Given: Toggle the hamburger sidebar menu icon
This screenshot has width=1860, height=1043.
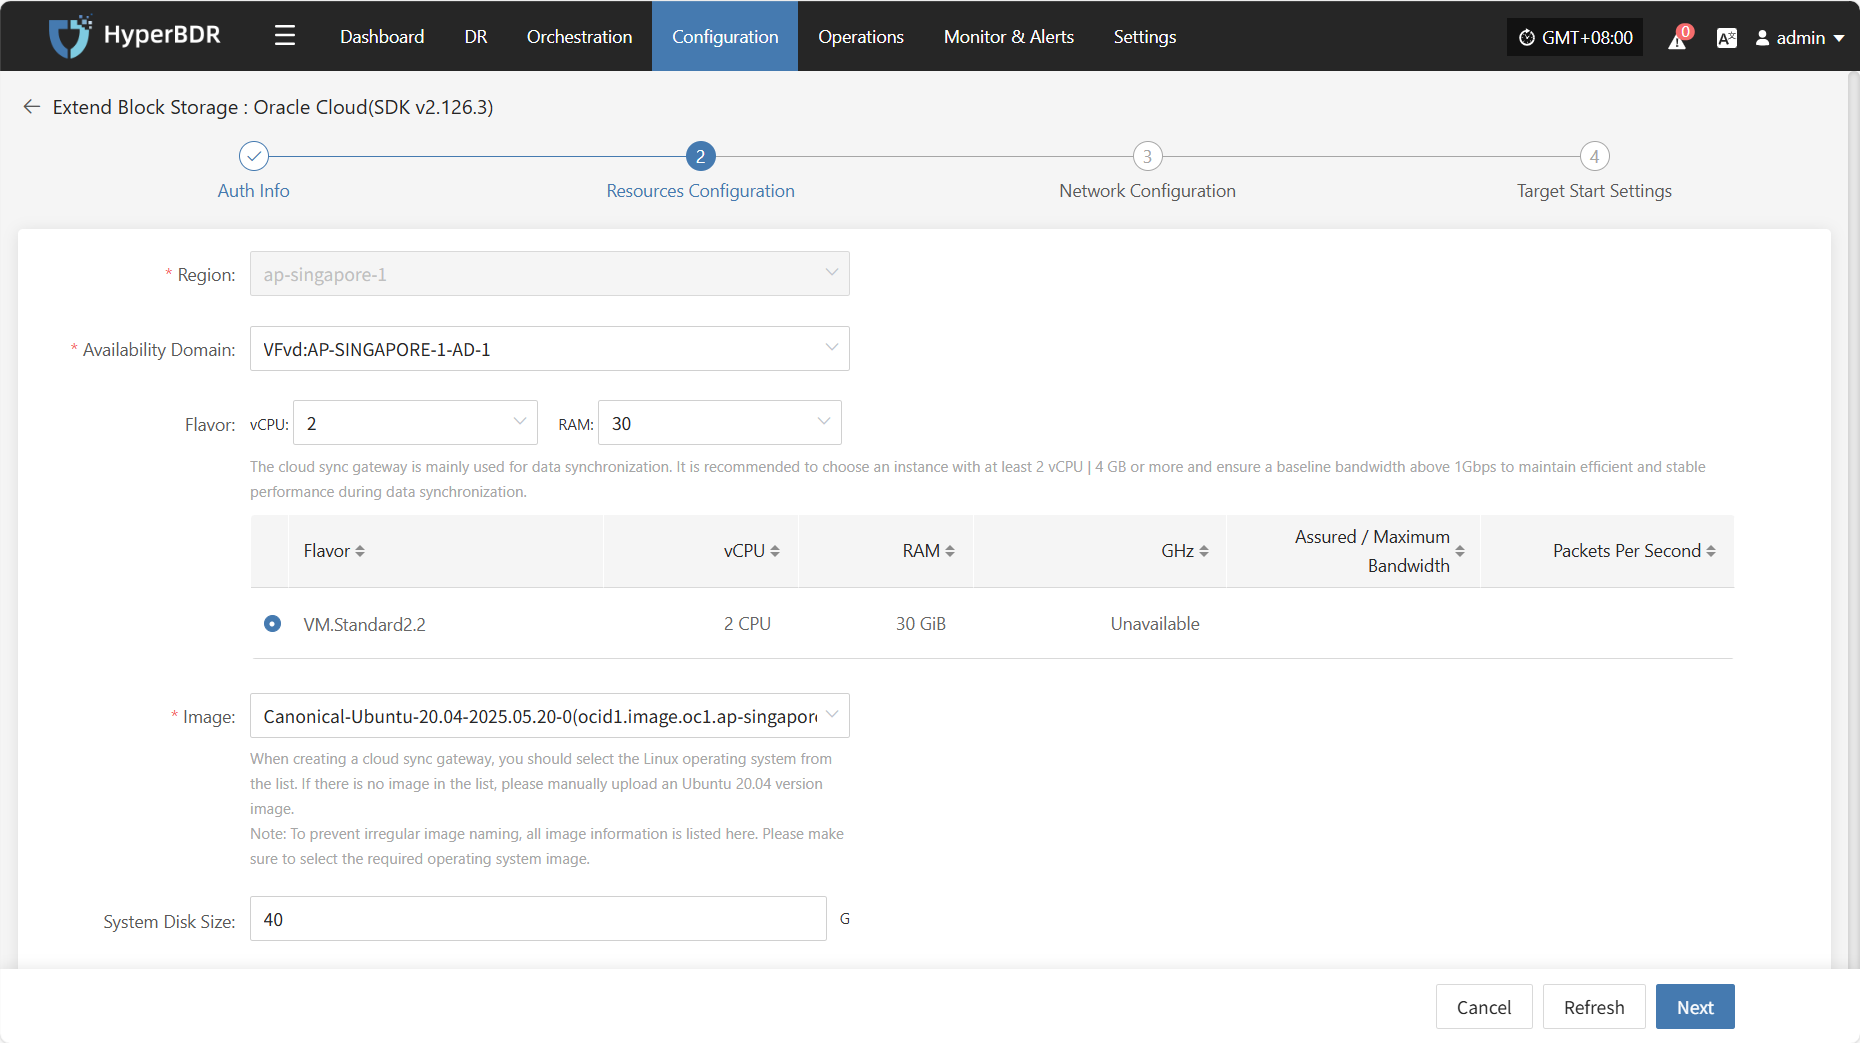Looking at the screenshot, I should (285, 36).
